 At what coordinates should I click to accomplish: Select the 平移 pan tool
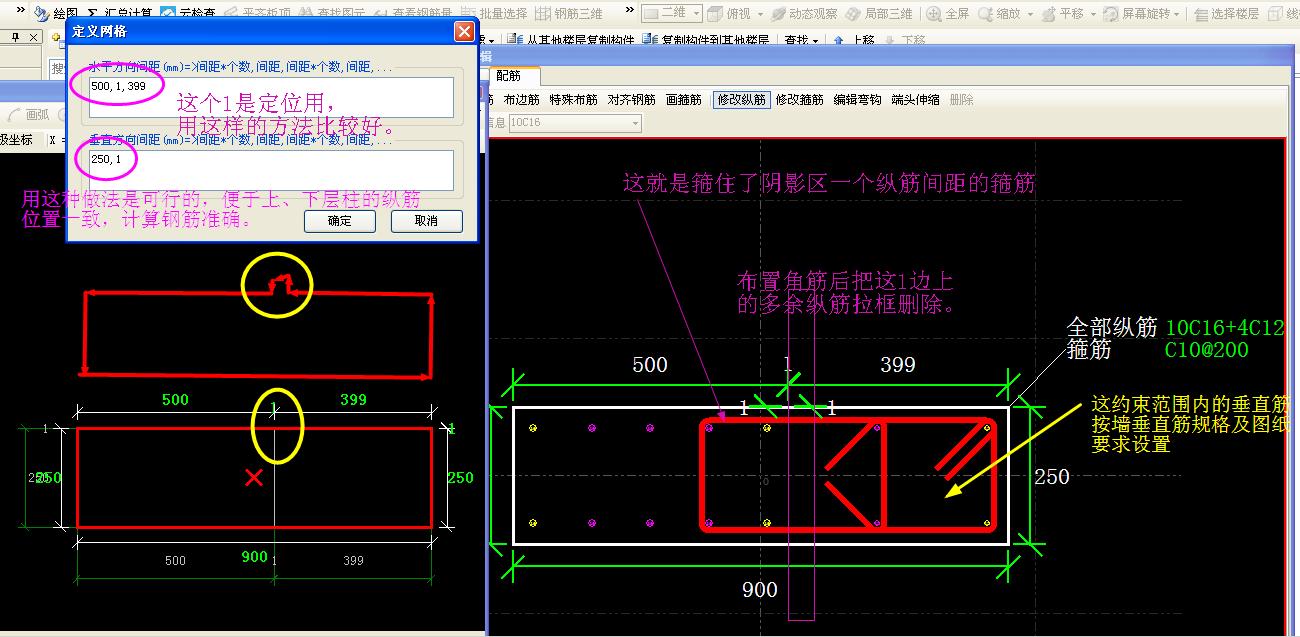click(1062, 14)
